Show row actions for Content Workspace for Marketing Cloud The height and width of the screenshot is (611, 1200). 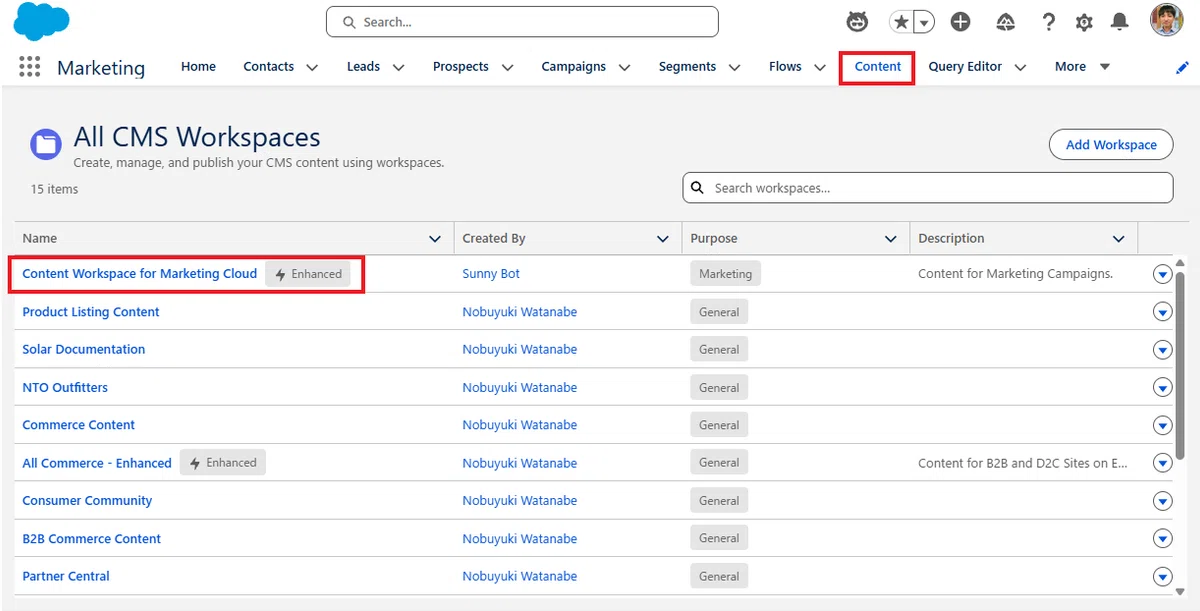[x=1162, y=274]
